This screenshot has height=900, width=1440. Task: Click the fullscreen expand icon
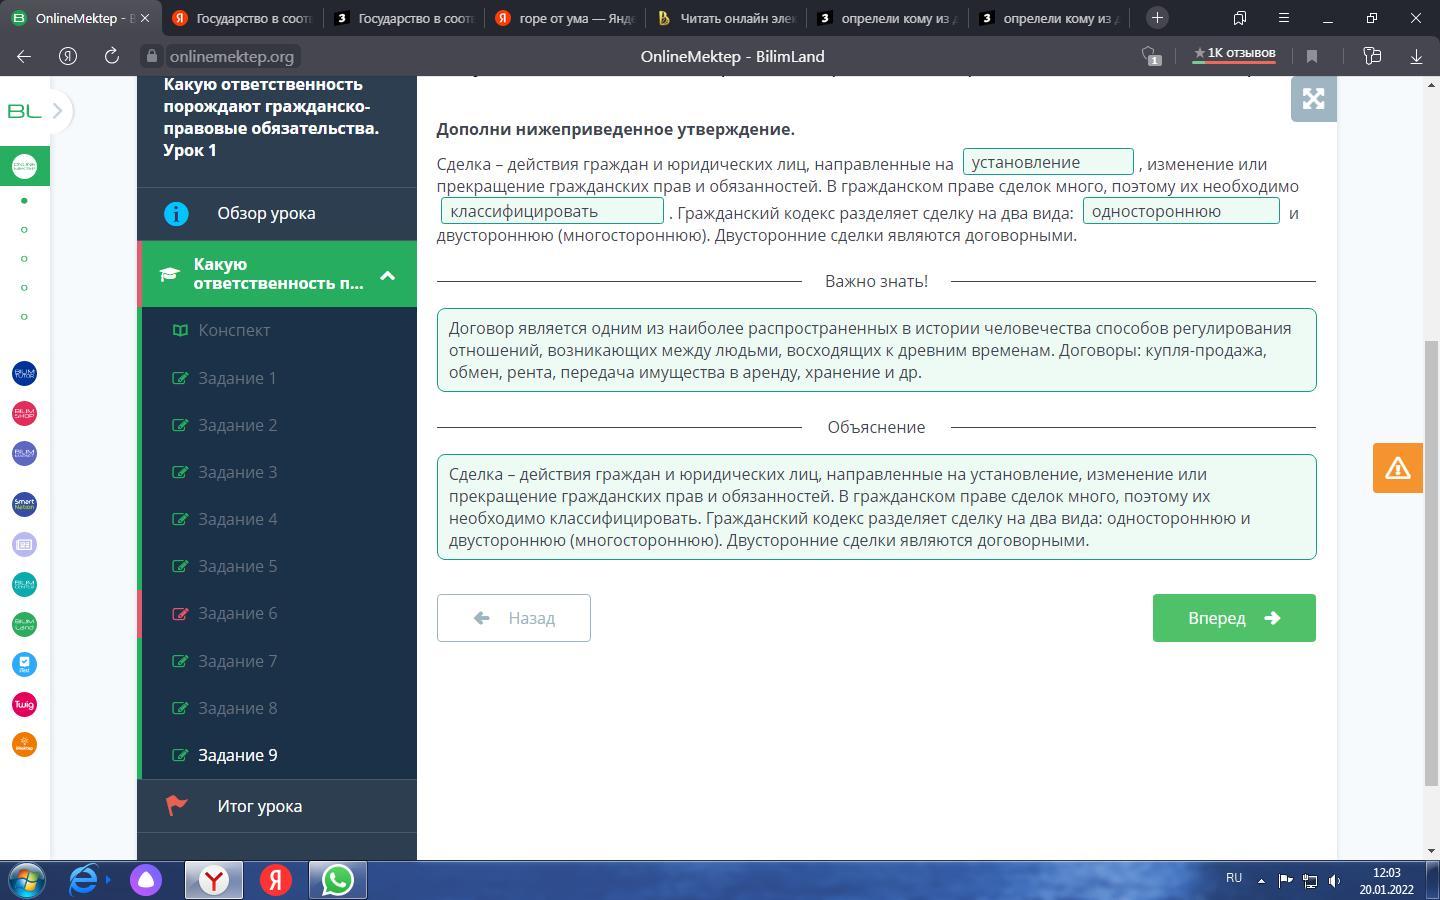(x=1313, y=99)
